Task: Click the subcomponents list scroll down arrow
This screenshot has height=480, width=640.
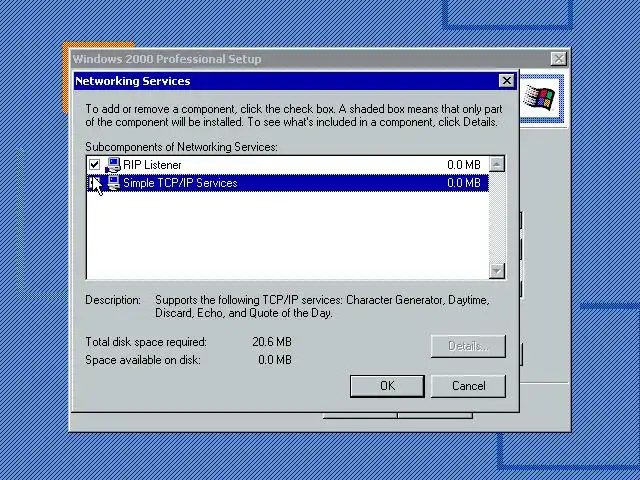Action: (x=497, y=271)
